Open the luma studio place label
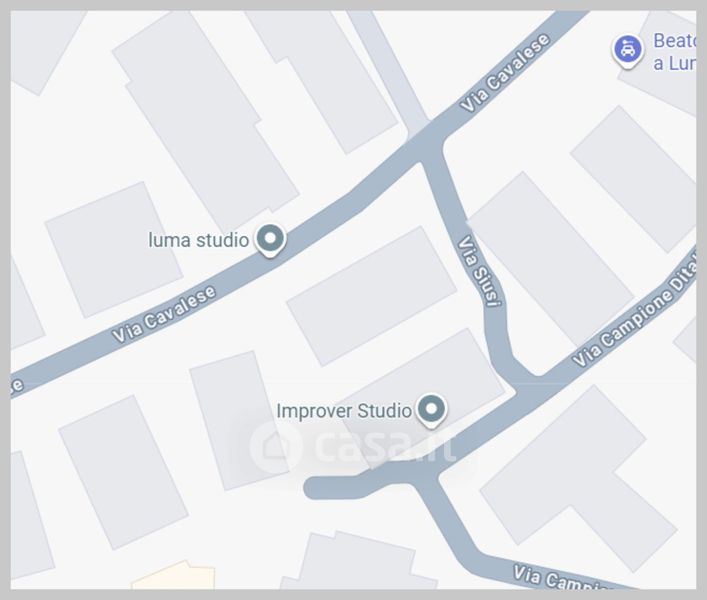The width and height of the screenshot is (707, 600). [198, 240]
